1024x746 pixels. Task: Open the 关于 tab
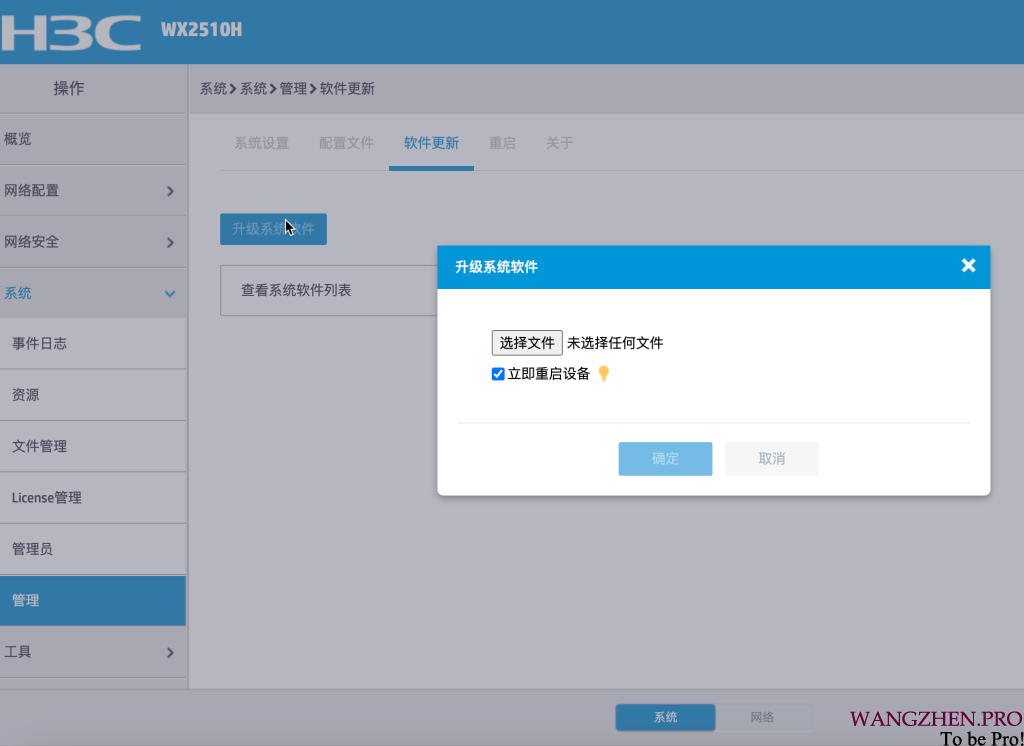(559, 143)
